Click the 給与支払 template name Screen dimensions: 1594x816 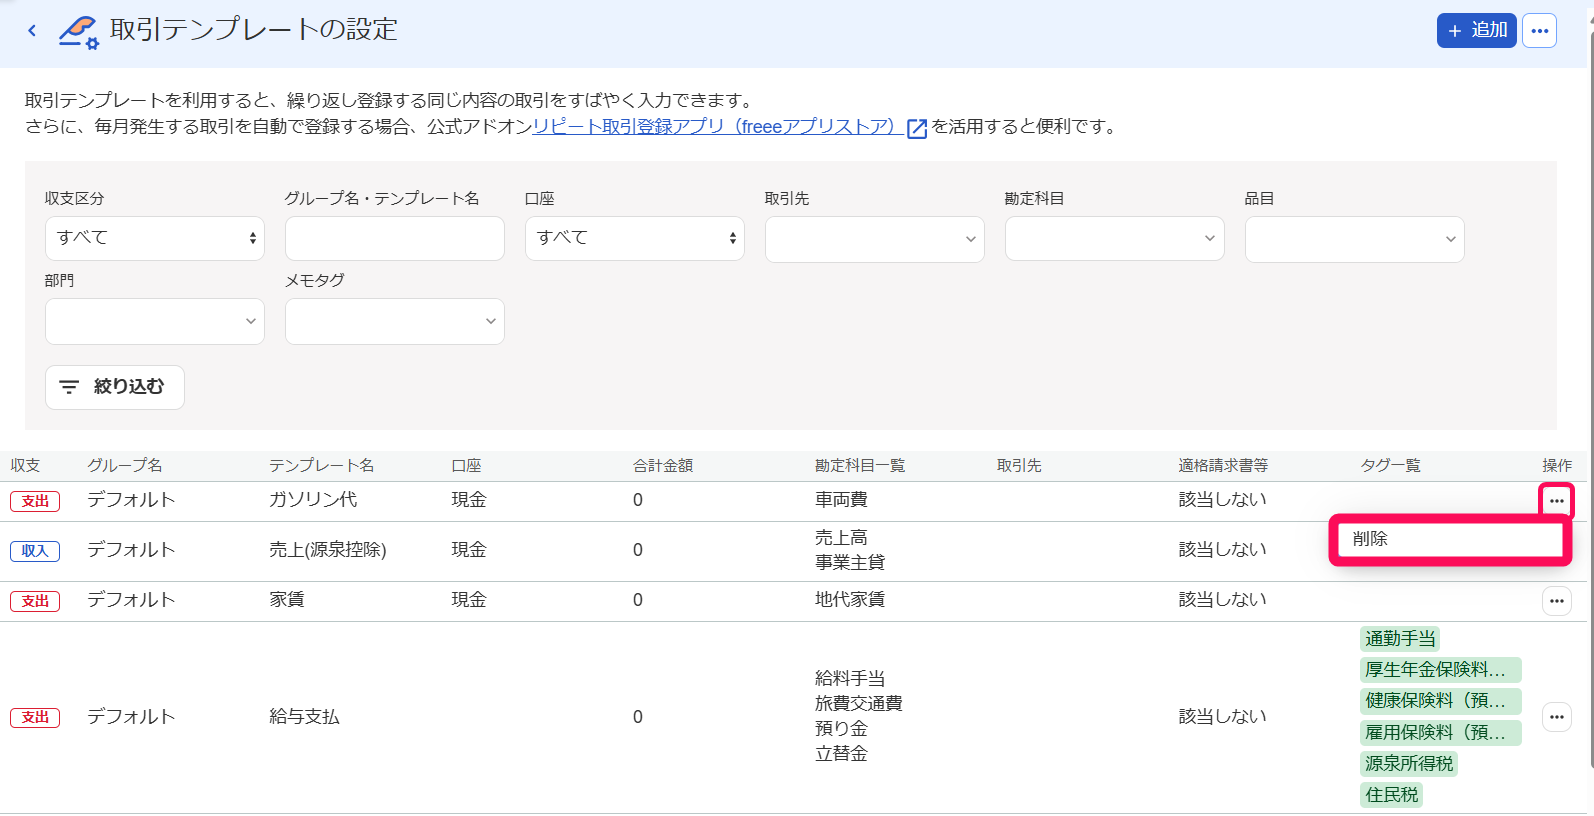(304, 717)
